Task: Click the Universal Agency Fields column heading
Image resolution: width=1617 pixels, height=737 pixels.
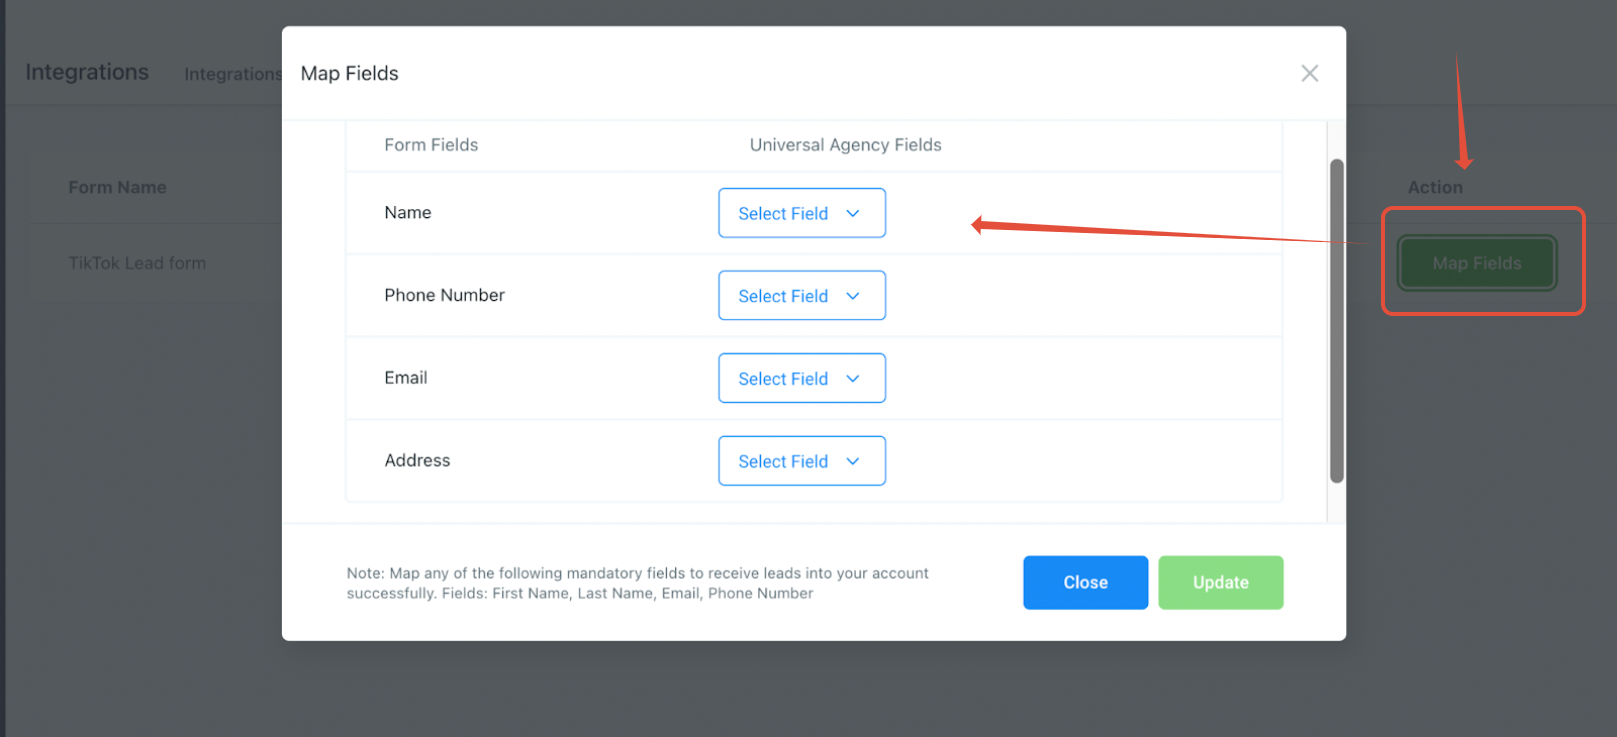Action: [845, 145]
